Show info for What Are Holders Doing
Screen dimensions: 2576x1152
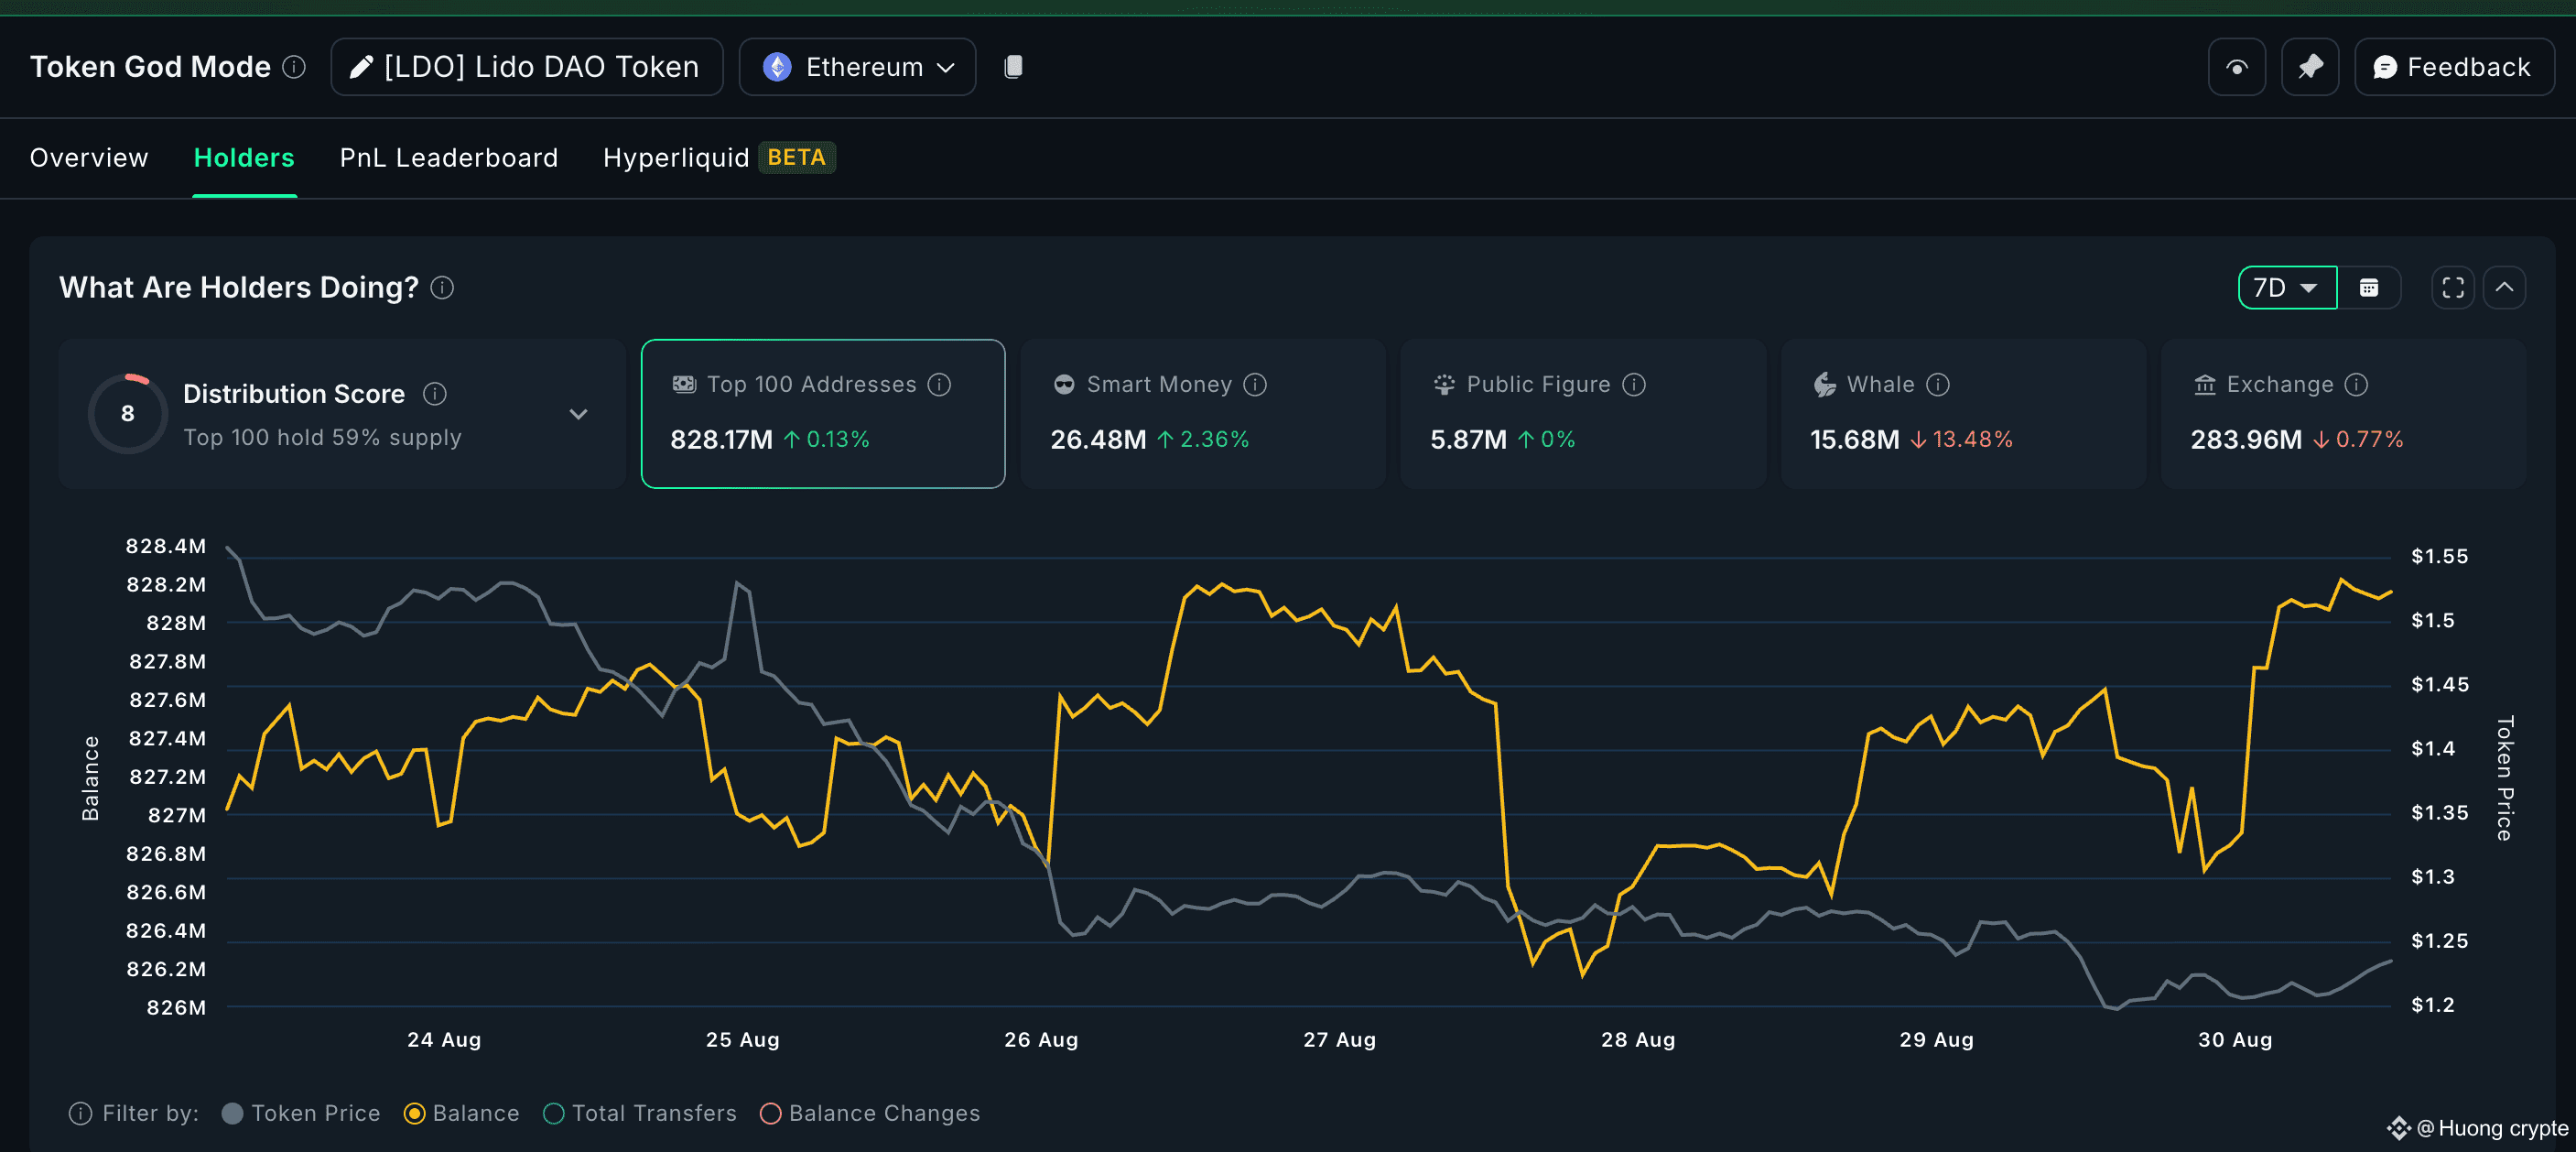[442, 288]
